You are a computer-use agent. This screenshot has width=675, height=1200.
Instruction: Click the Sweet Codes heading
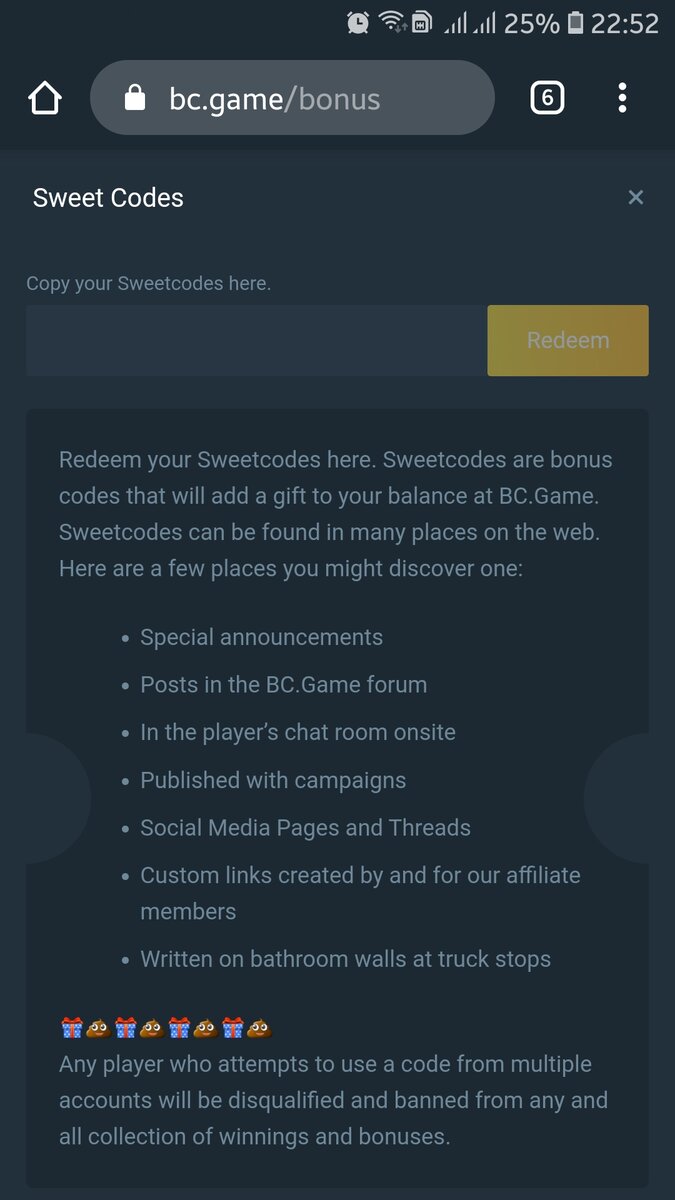click(108, 198)
